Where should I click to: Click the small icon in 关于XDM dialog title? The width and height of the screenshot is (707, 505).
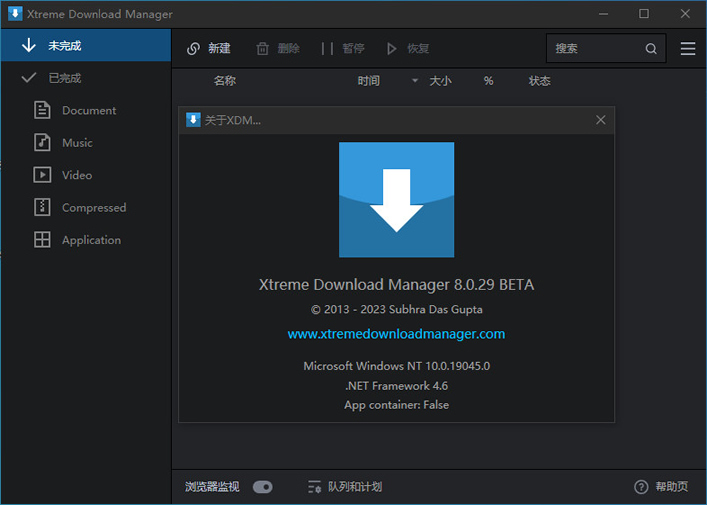(193, 120)
